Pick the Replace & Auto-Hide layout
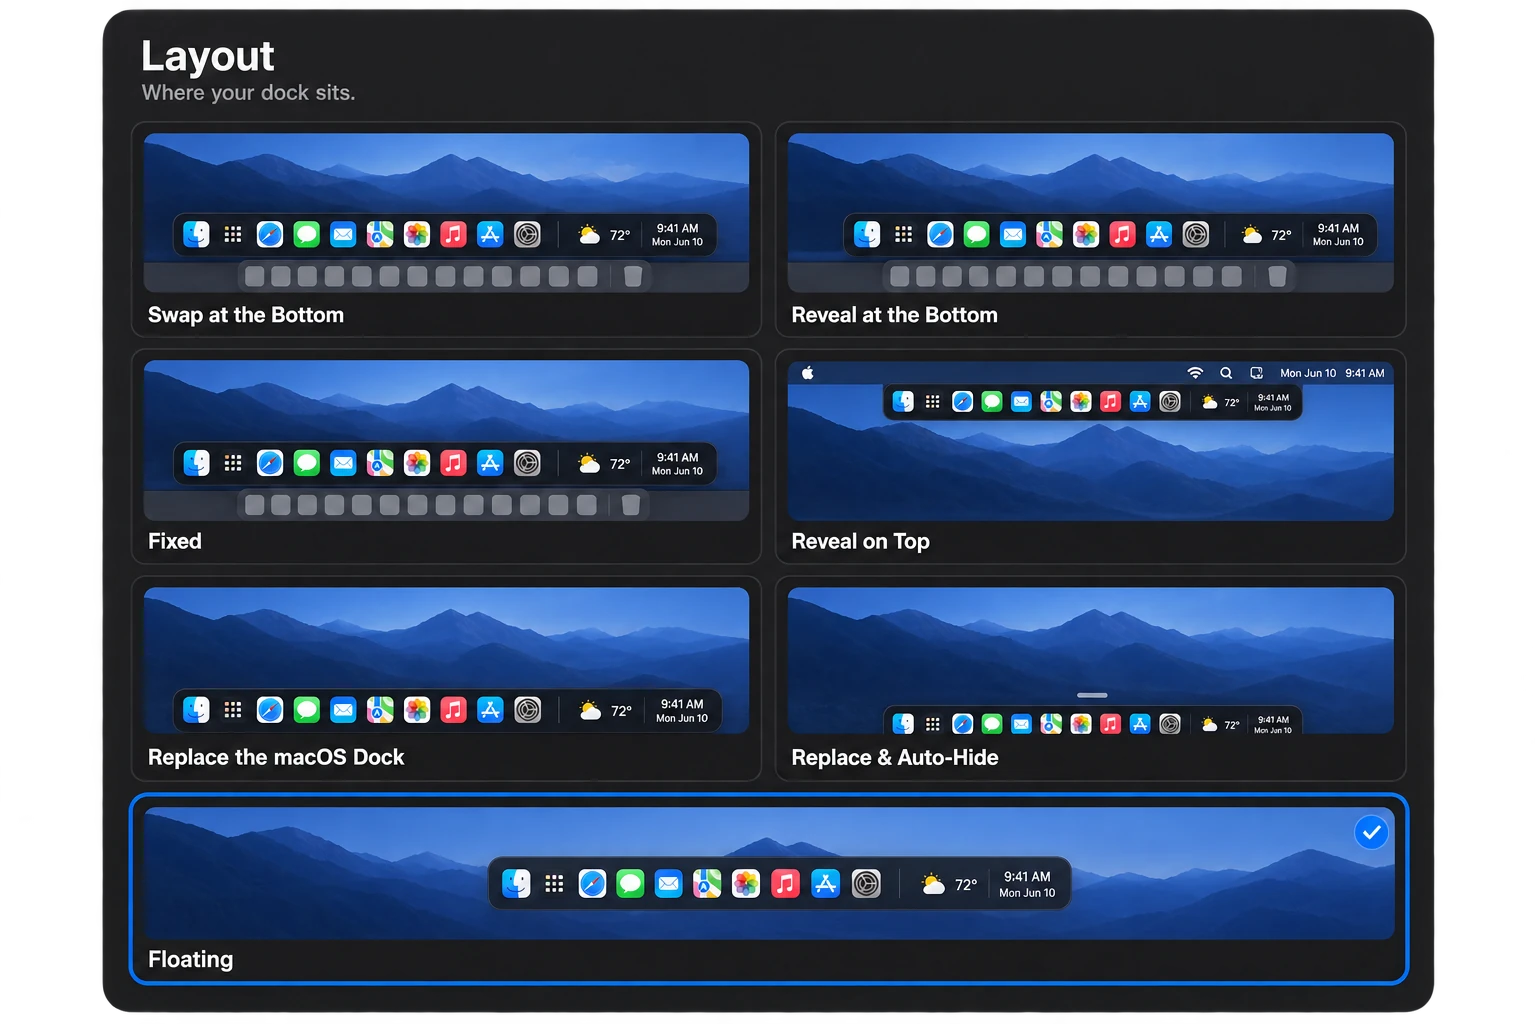Image resolution: width=1536 pixels, height=1024 pixels. click(x=1090, y=678)
